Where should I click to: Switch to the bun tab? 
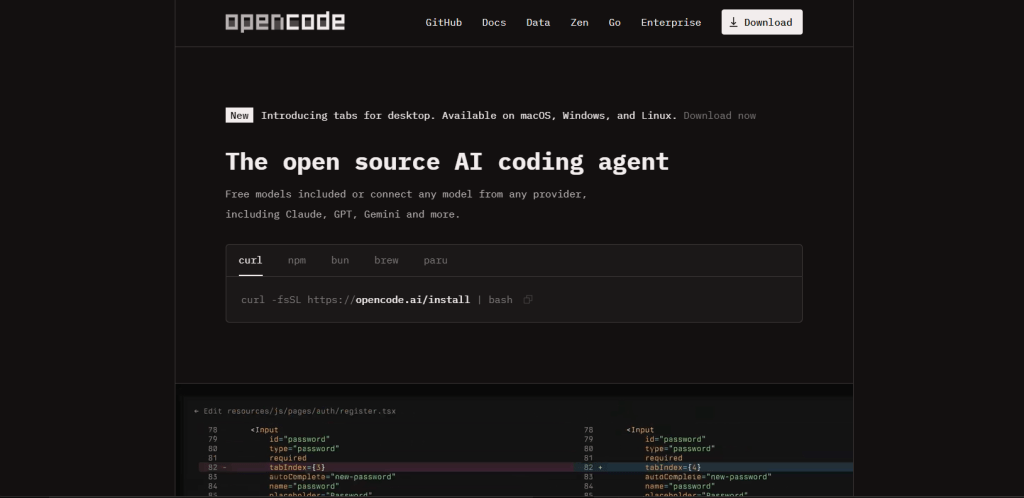click(340, 260)
